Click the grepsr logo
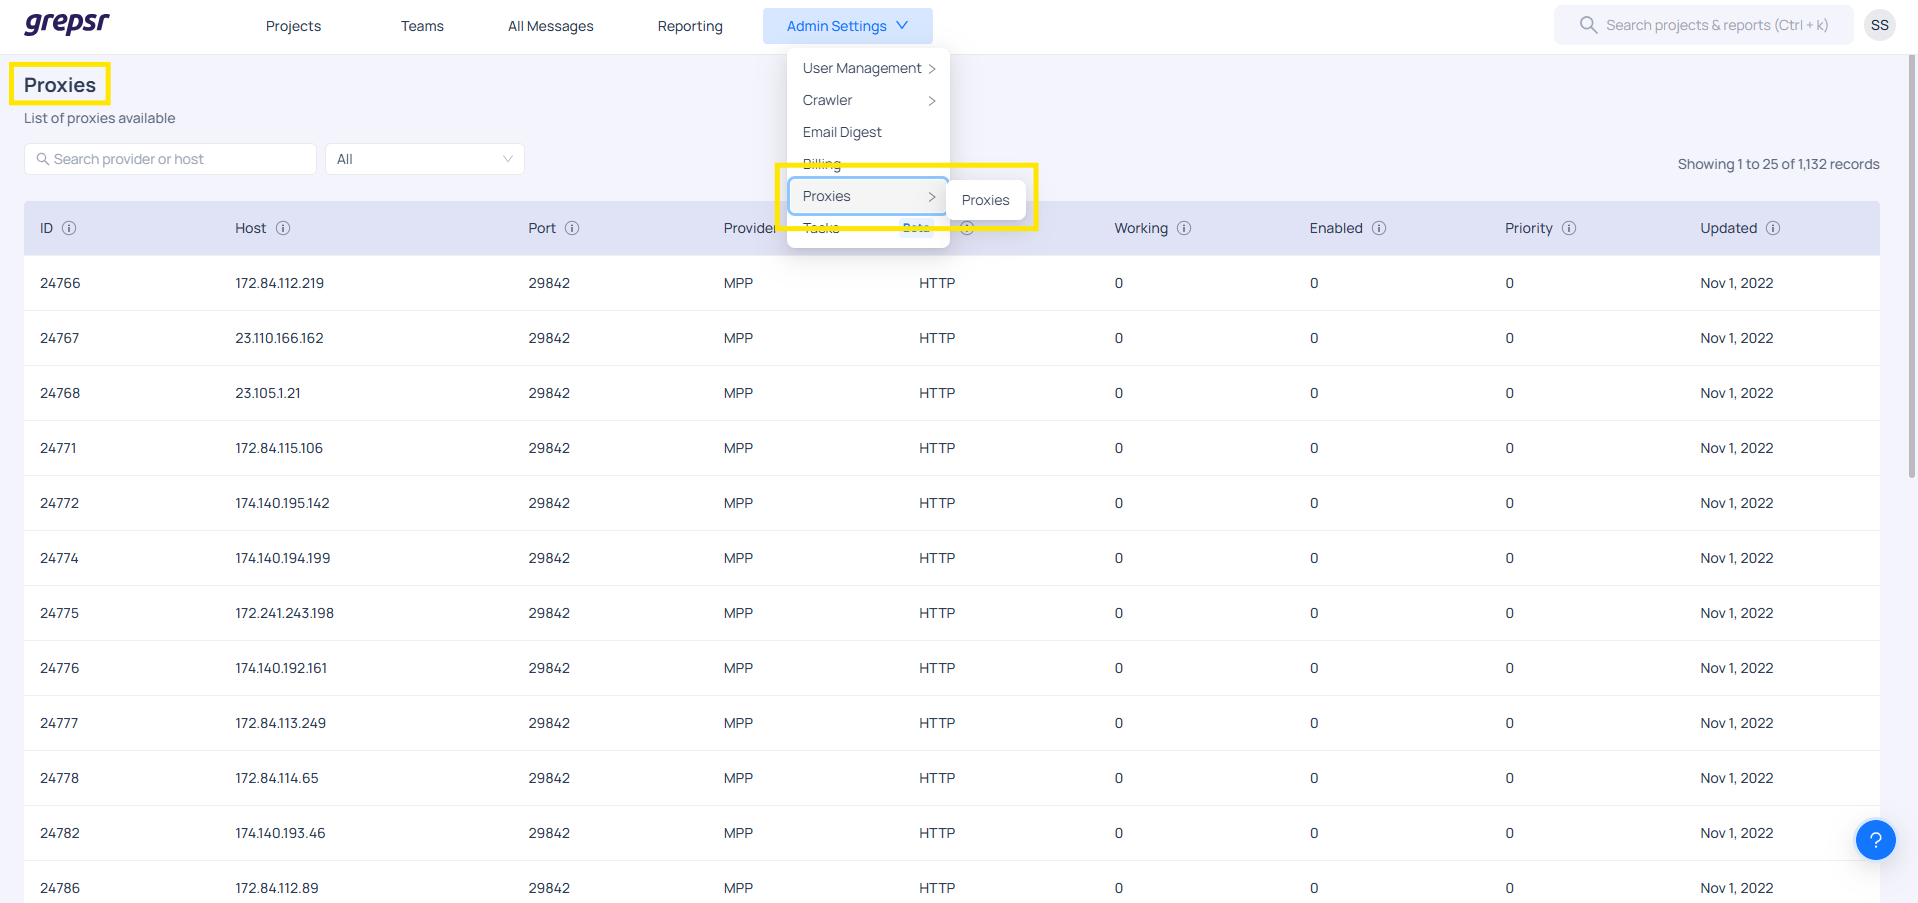The width and height of the screenshot is (1918, 903). (x=66, y=24)
